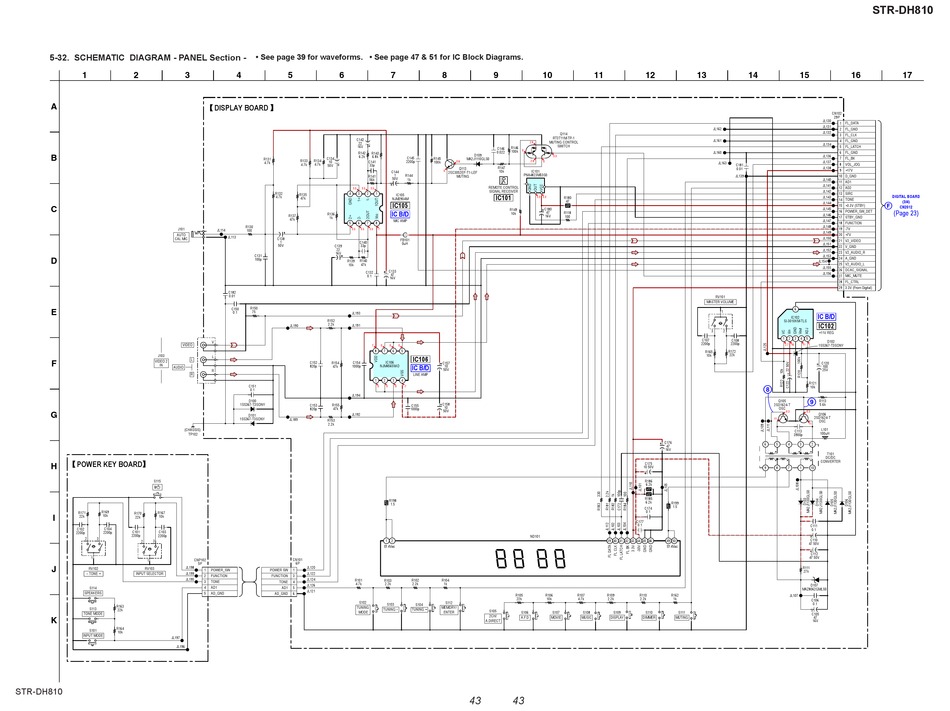Click the TUNING MODE switch label
950x711 pixels.
363,610
